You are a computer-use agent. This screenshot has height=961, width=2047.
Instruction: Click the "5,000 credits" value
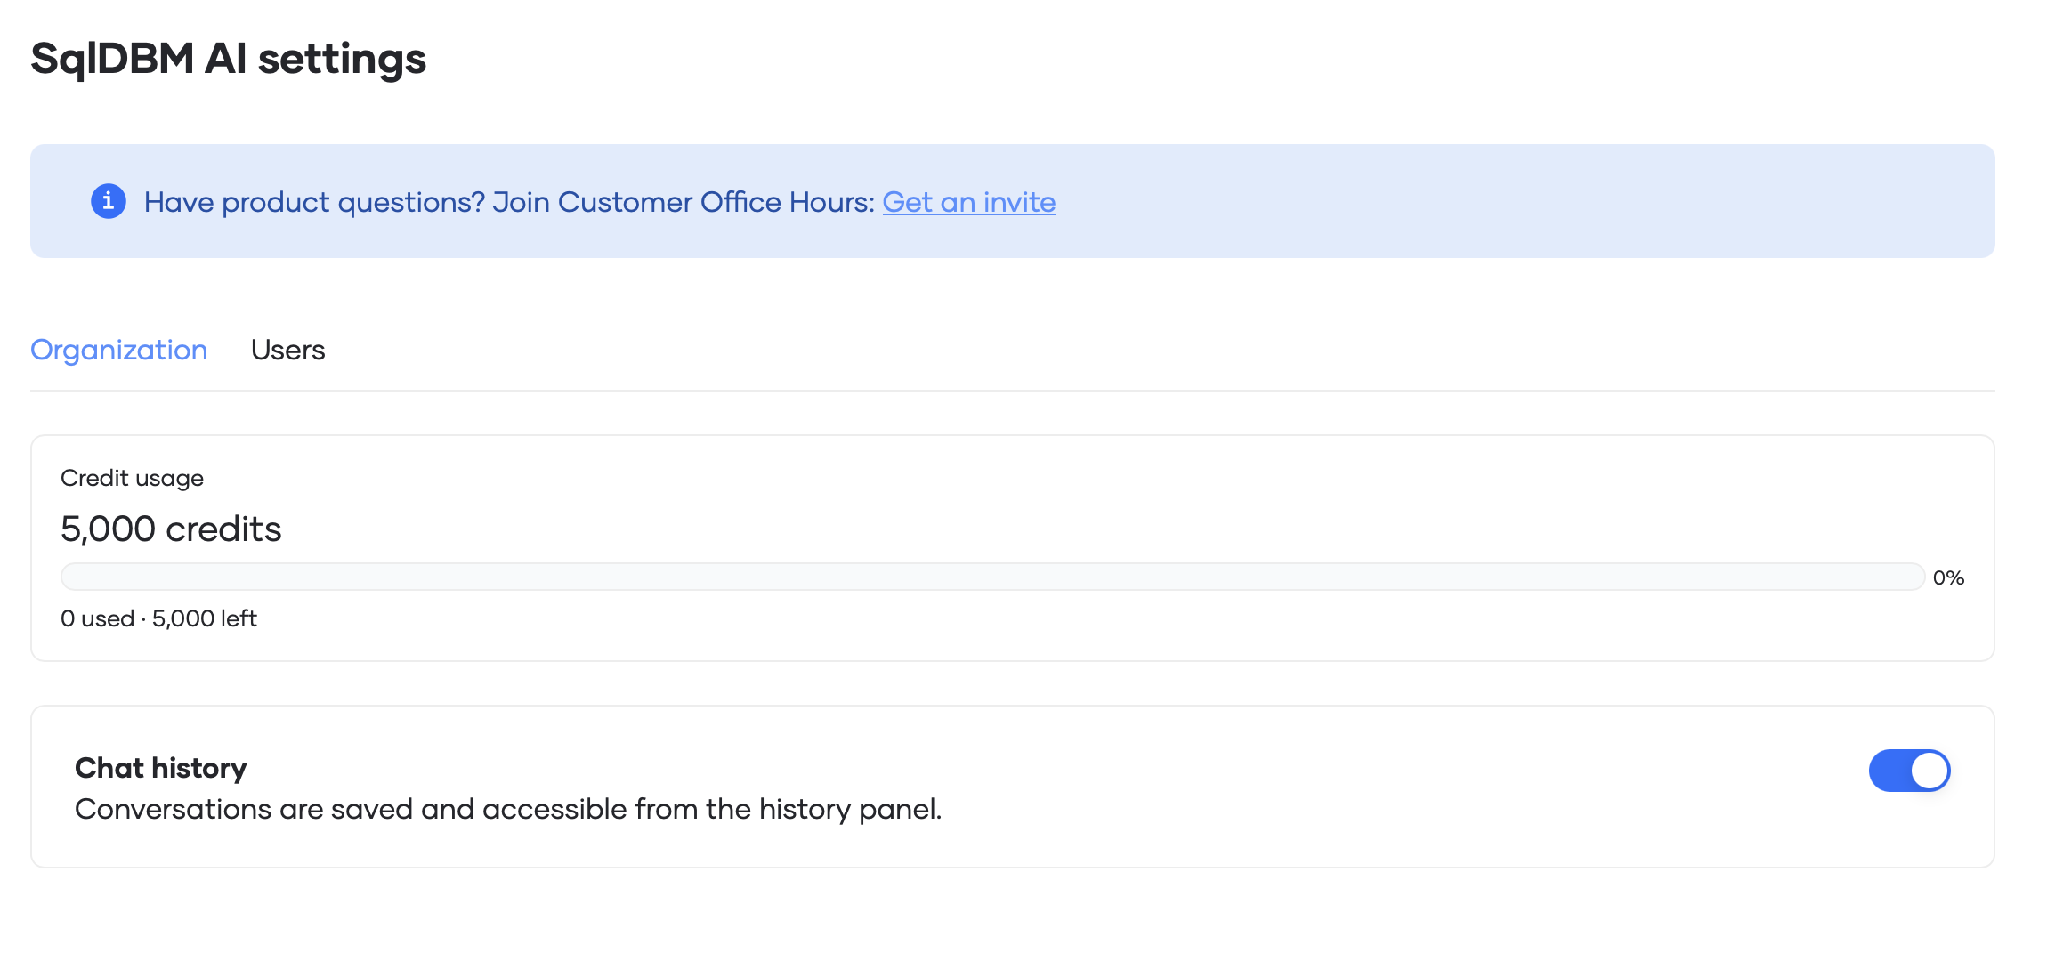[x=171, y=528]
